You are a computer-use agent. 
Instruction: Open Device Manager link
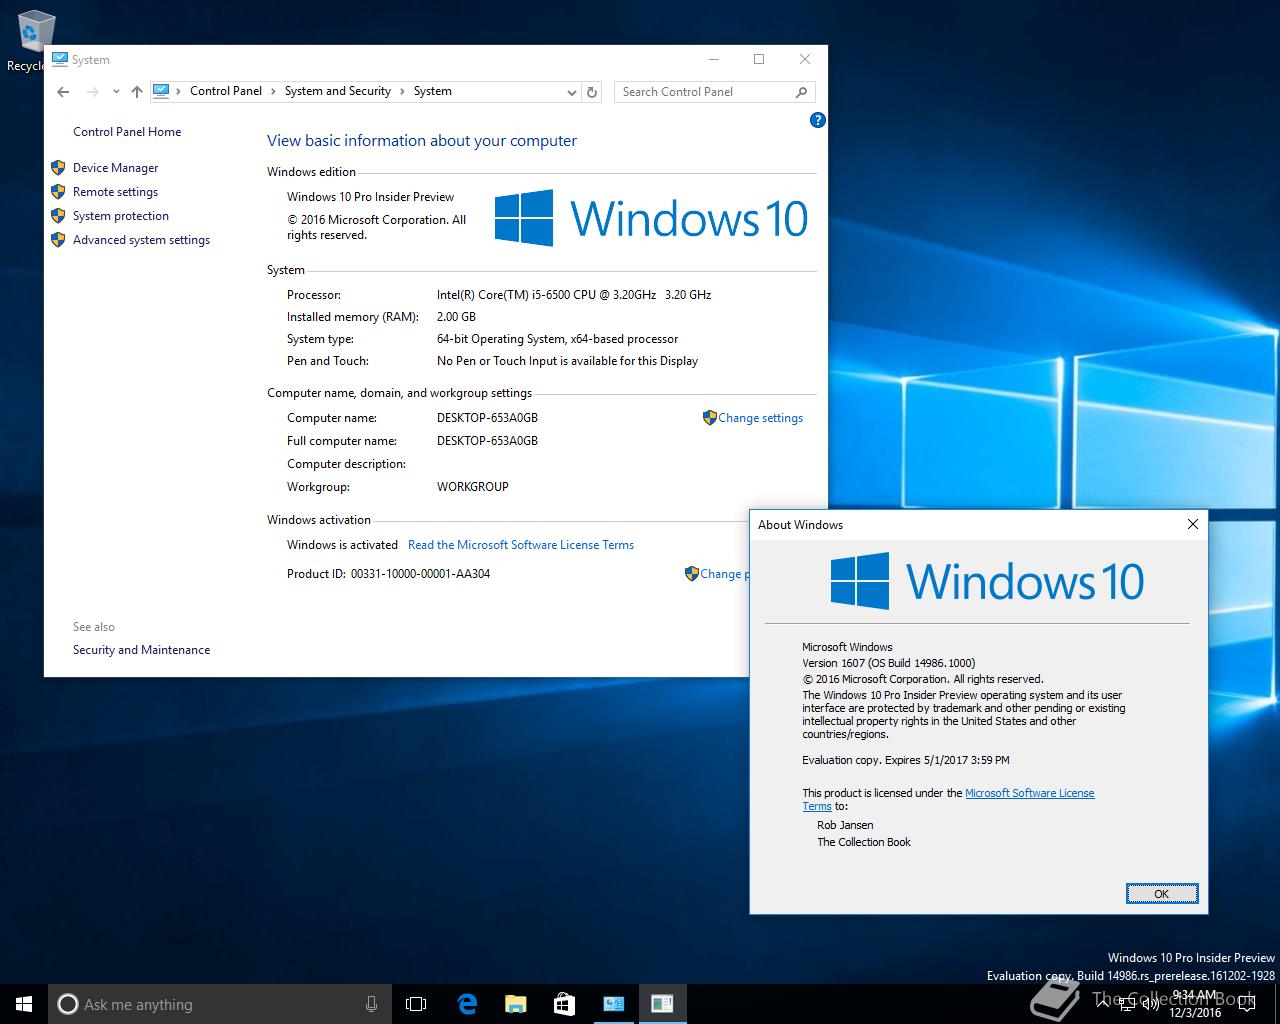(115, 168)
